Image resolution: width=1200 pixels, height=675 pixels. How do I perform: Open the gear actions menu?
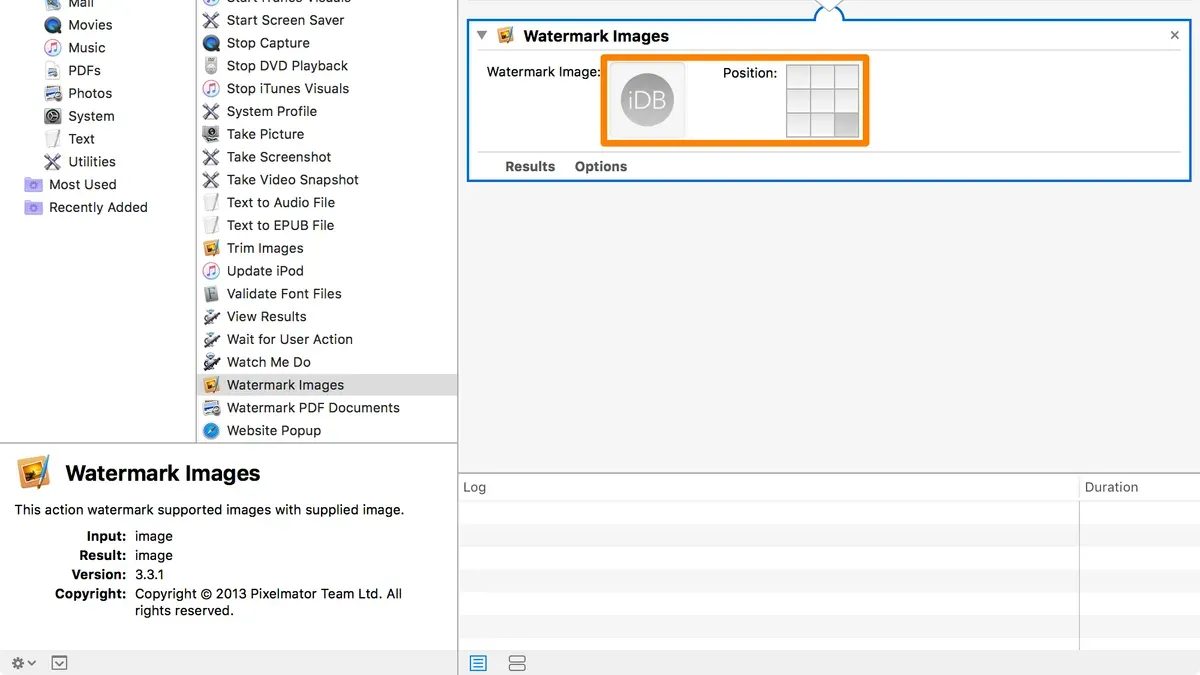[24, 663]
